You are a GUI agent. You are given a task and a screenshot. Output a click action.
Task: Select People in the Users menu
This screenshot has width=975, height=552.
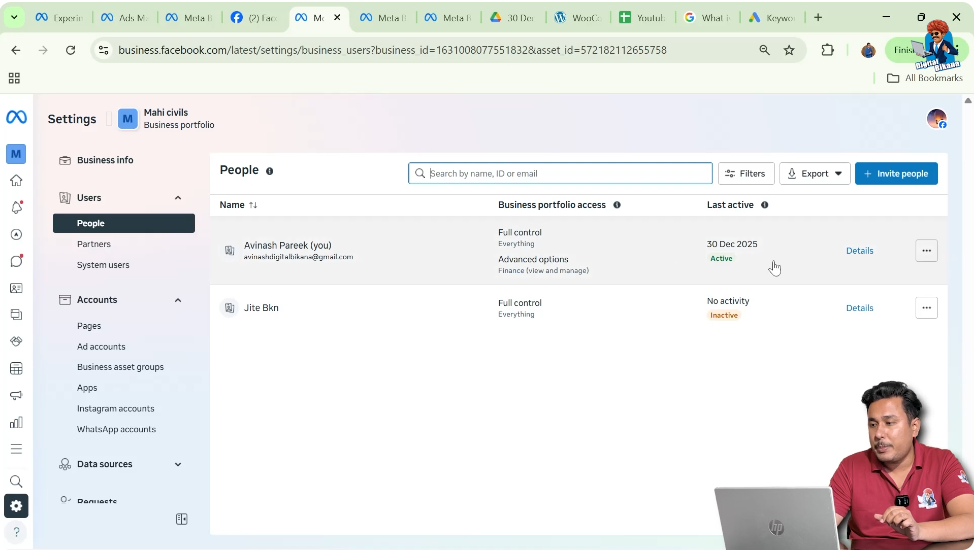click(124, 223)
